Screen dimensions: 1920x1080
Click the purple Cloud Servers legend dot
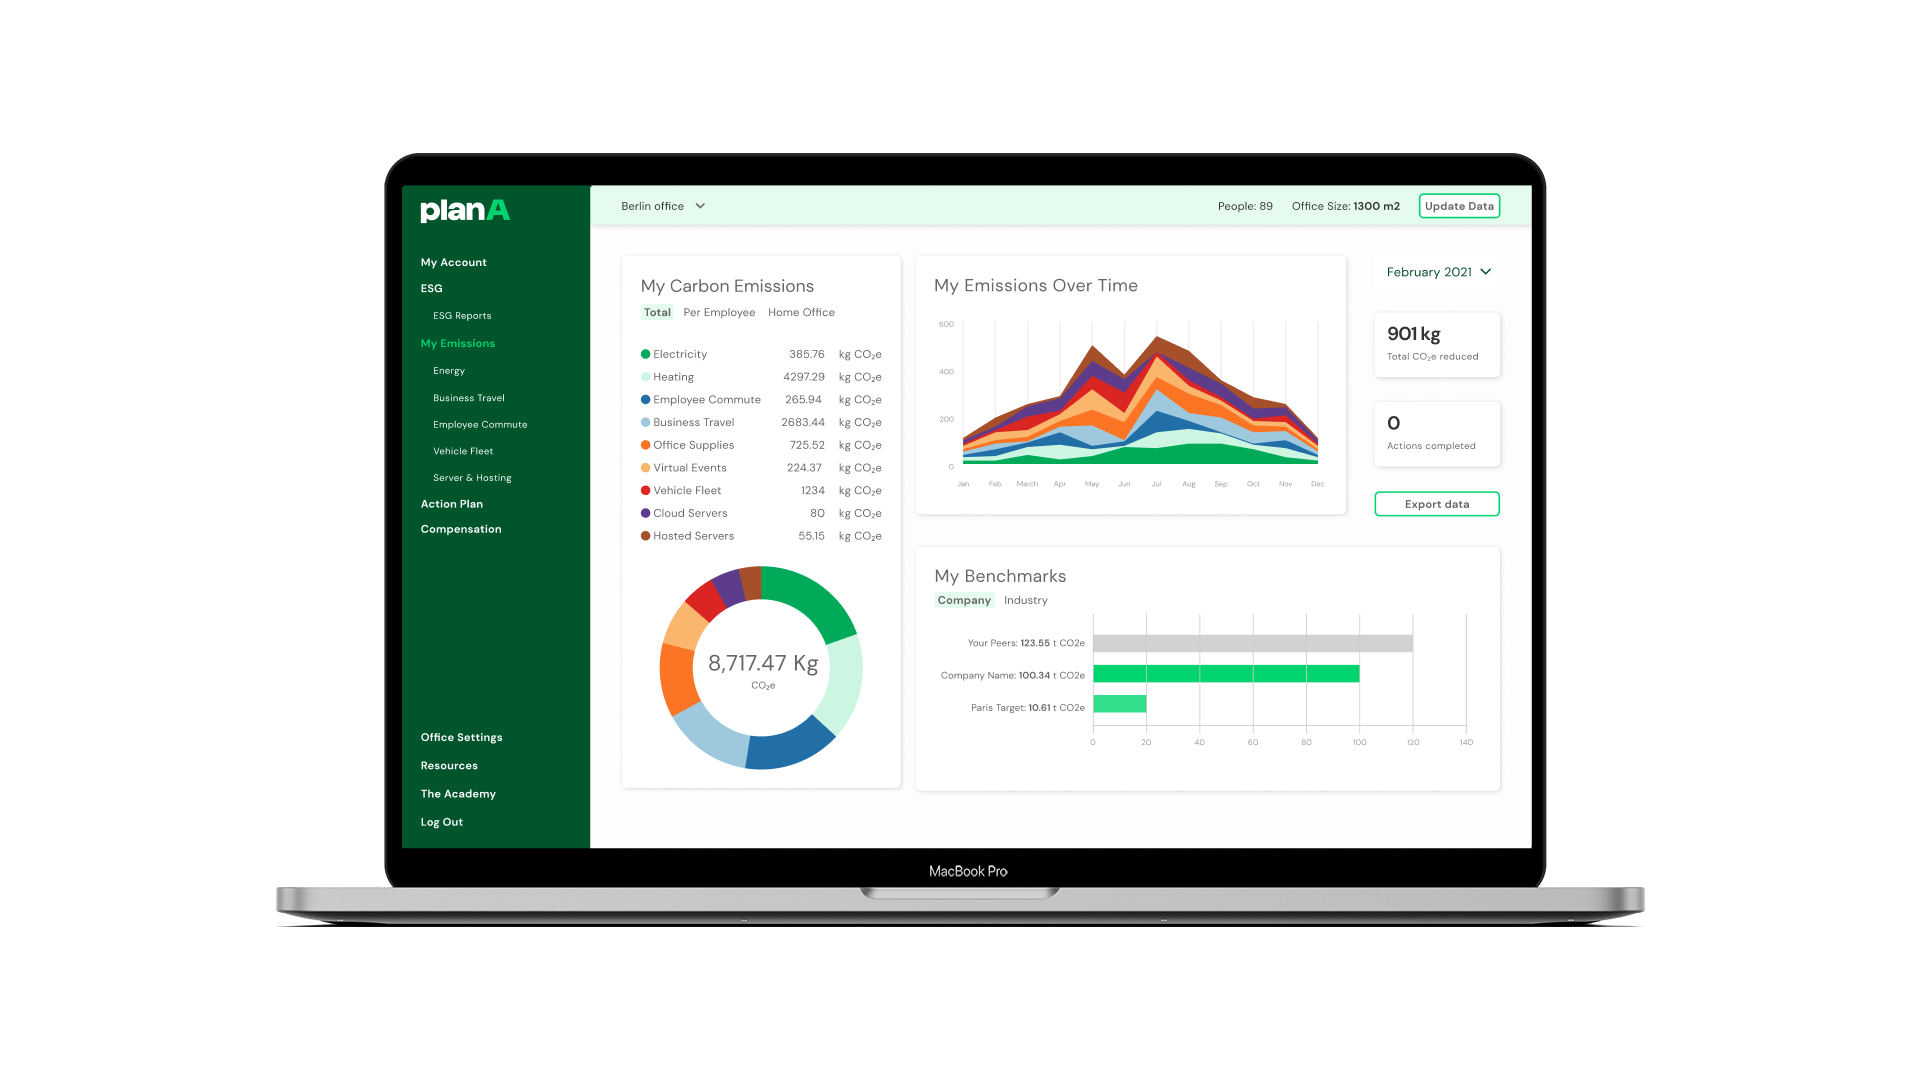(x=645, y=513)
